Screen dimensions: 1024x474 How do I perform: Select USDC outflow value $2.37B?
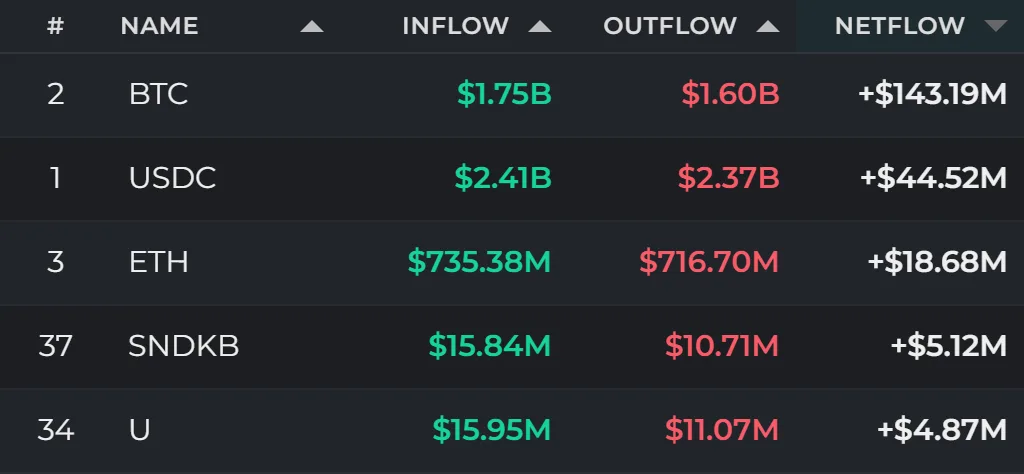pos(729,178)
